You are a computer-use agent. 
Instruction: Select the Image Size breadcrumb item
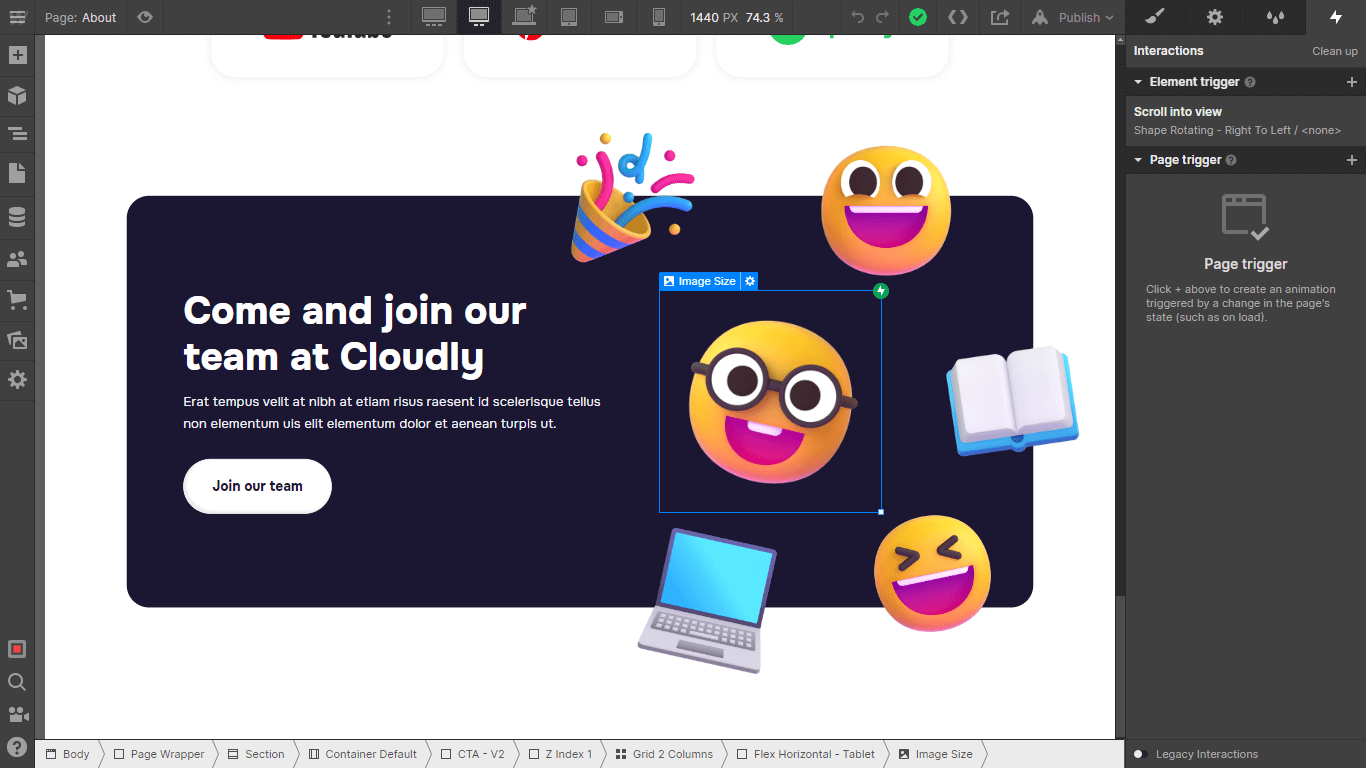(936, 754)
